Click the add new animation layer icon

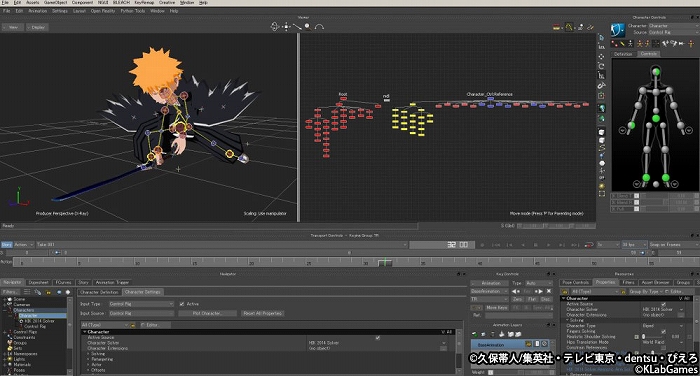coord(475,334)
